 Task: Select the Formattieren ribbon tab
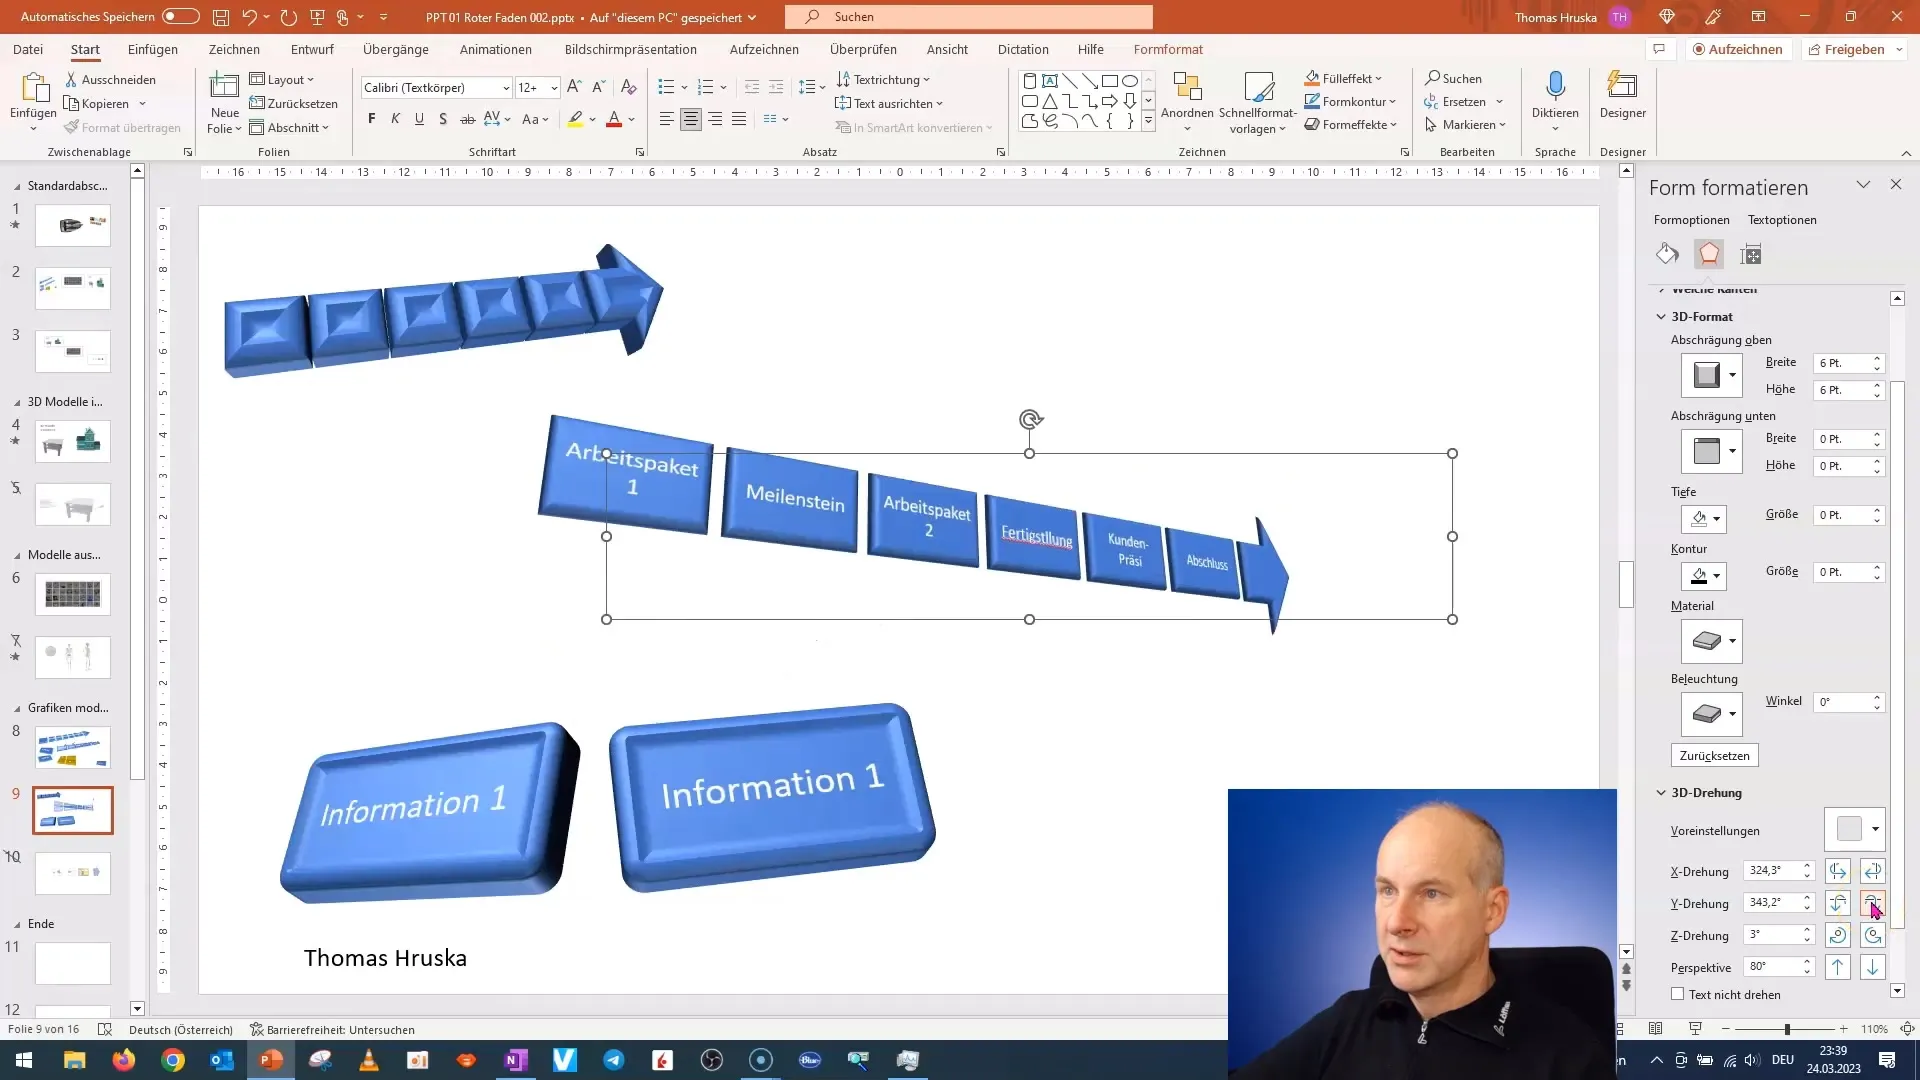(1168, 49)
